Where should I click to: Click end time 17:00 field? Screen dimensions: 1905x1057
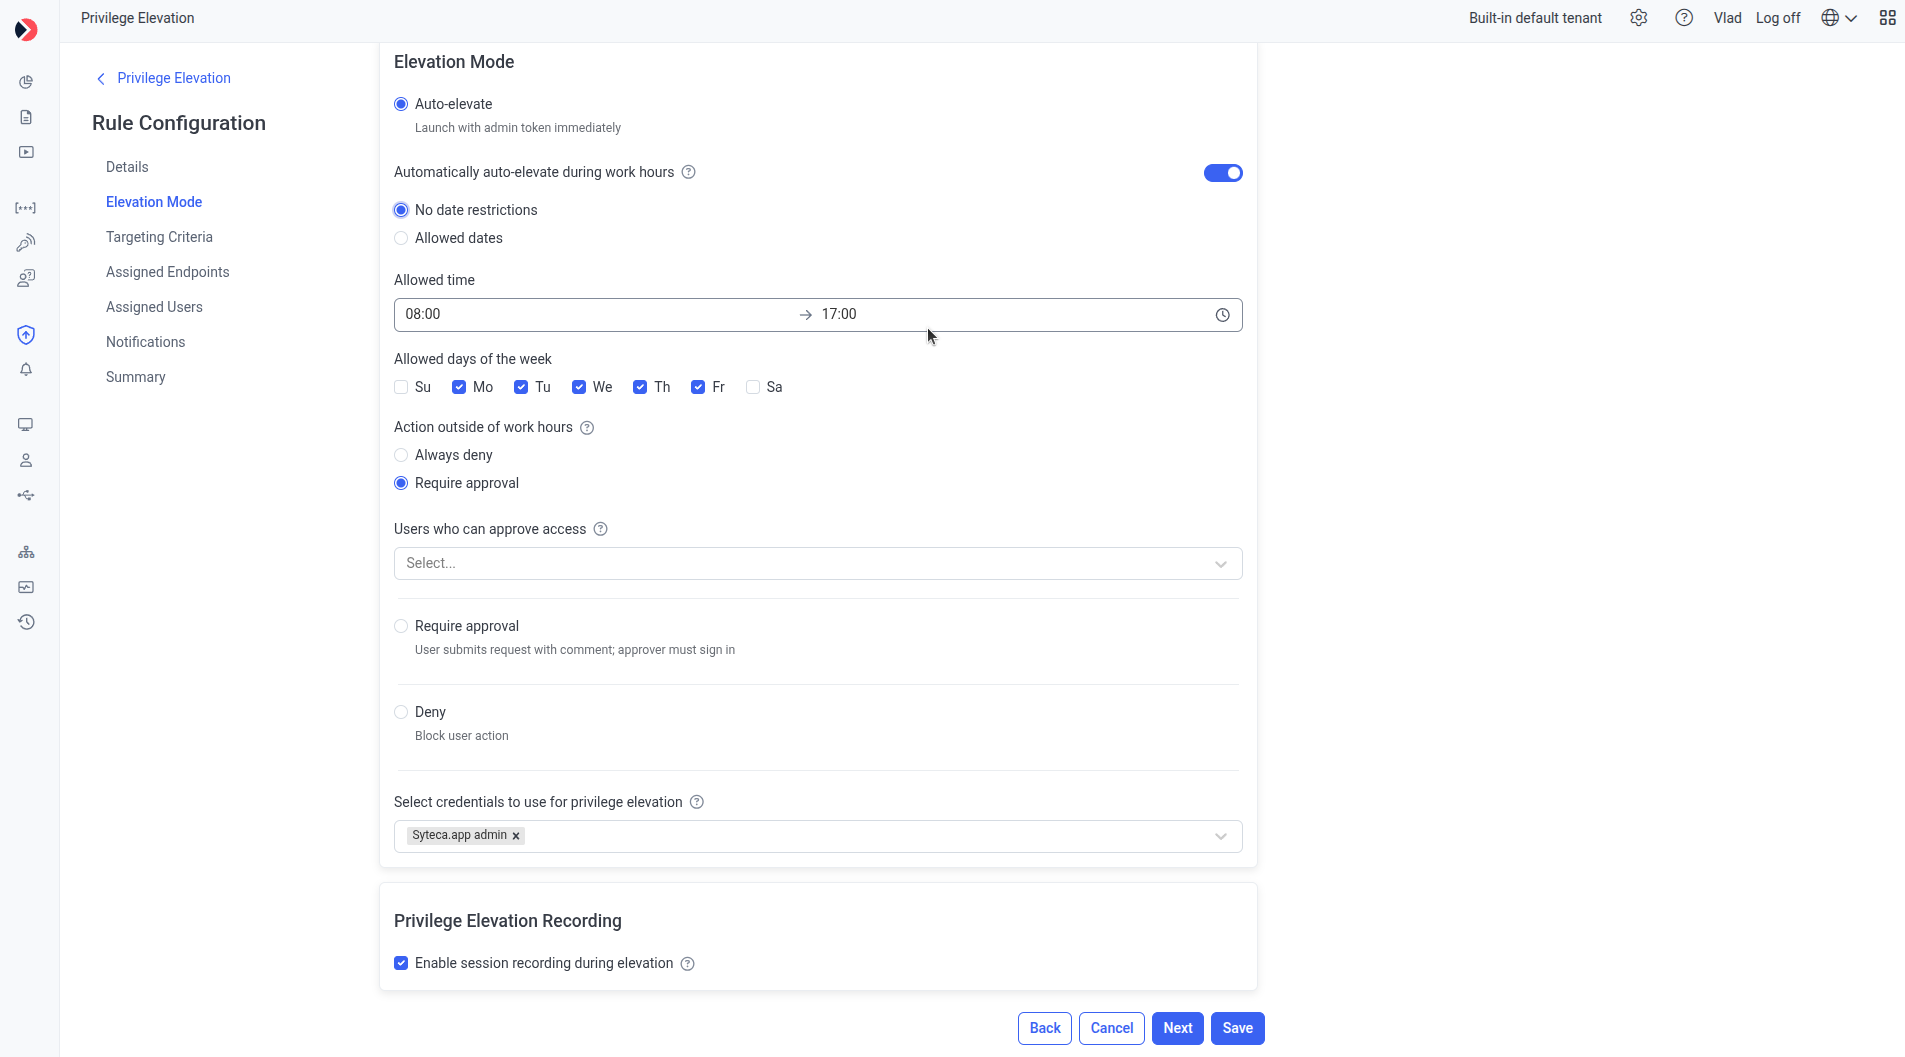[x=1010, y=314]
